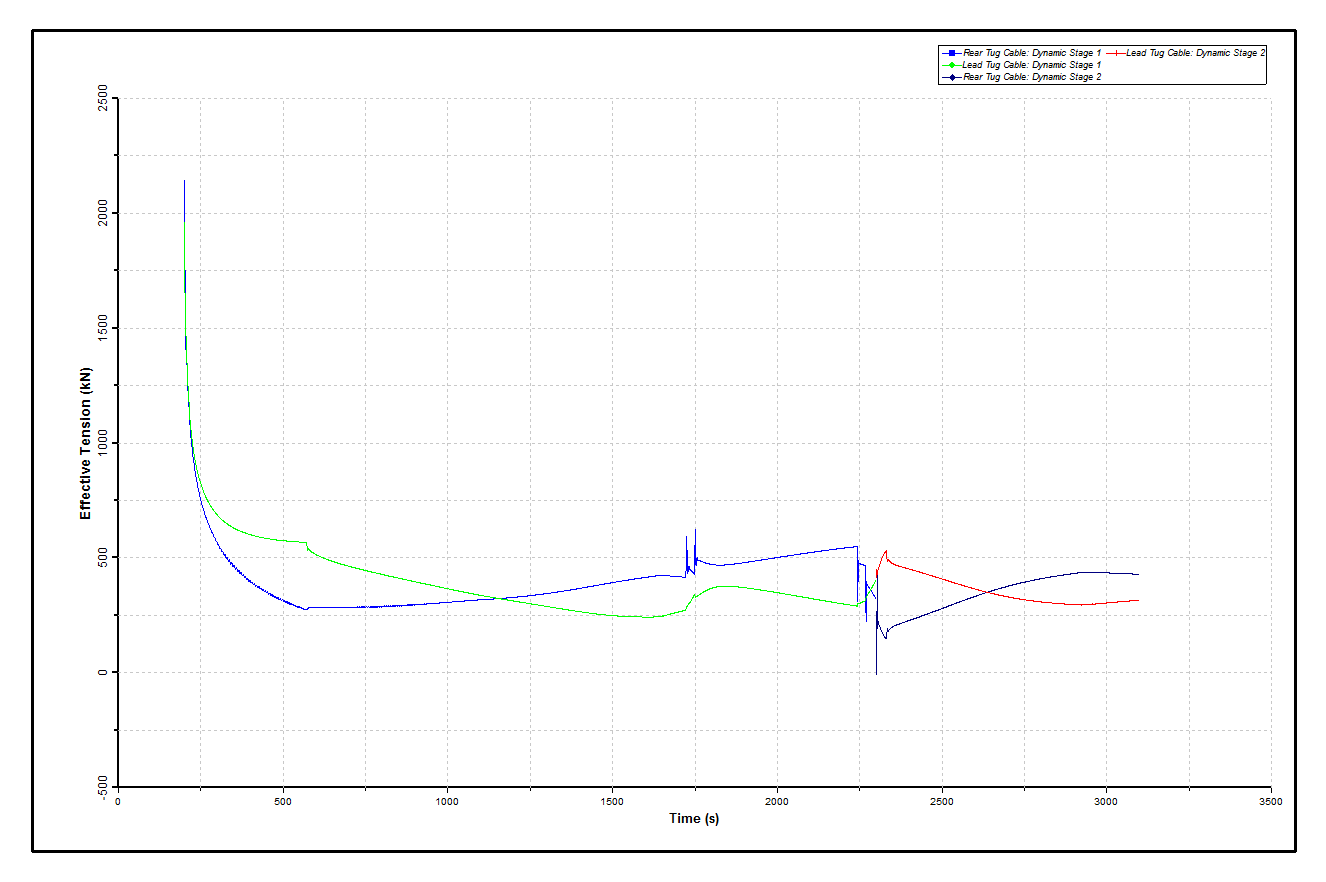
Task: Click the 2500 tick label on the time axis
Action: click(942, 802)
